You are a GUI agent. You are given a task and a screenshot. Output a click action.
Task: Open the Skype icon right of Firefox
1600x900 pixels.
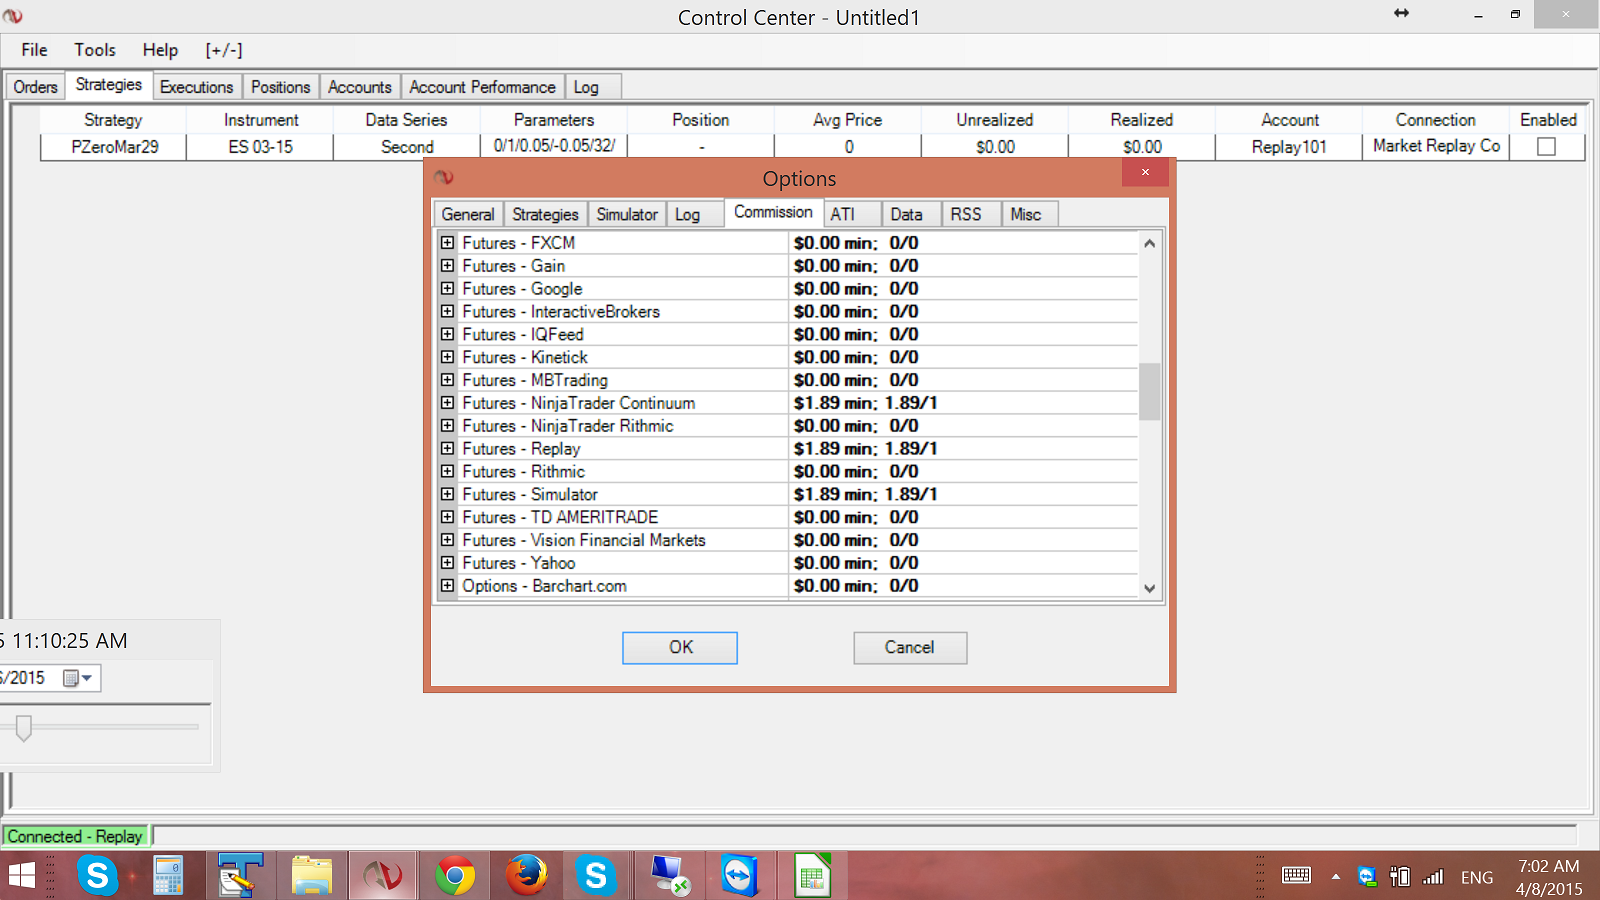point(596,876)
